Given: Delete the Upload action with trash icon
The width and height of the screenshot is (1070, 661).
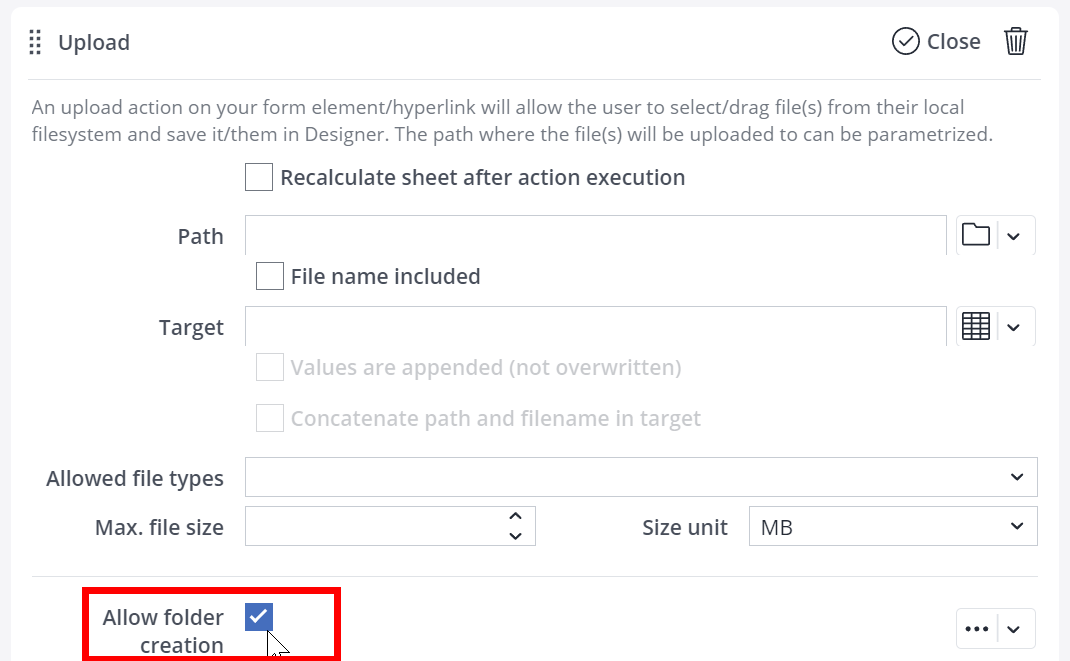Looking at the screenshot, I should (1016, 41).
